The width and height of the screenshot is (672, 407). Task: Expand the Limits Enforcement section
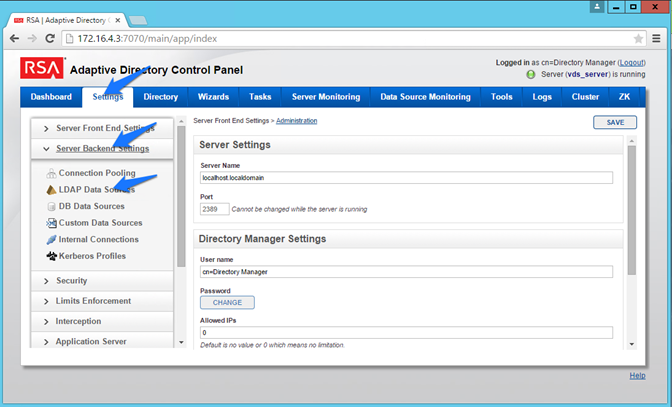click(102, 301)
